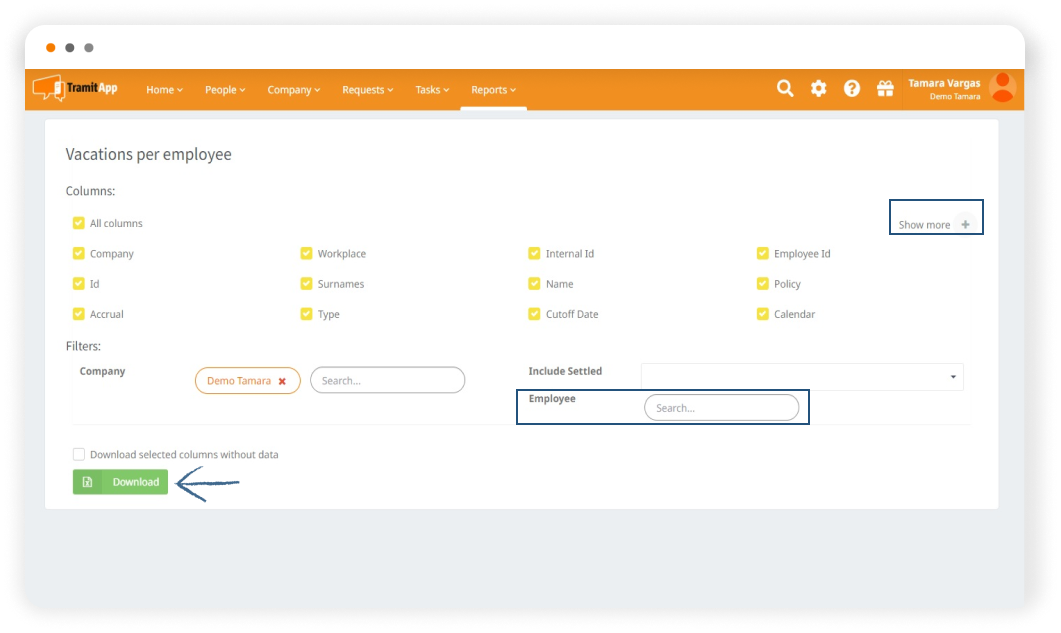This screenshot has height=633, width=1061.
Task: Open settings gear icon in top bar
Action: pos(818,89)
